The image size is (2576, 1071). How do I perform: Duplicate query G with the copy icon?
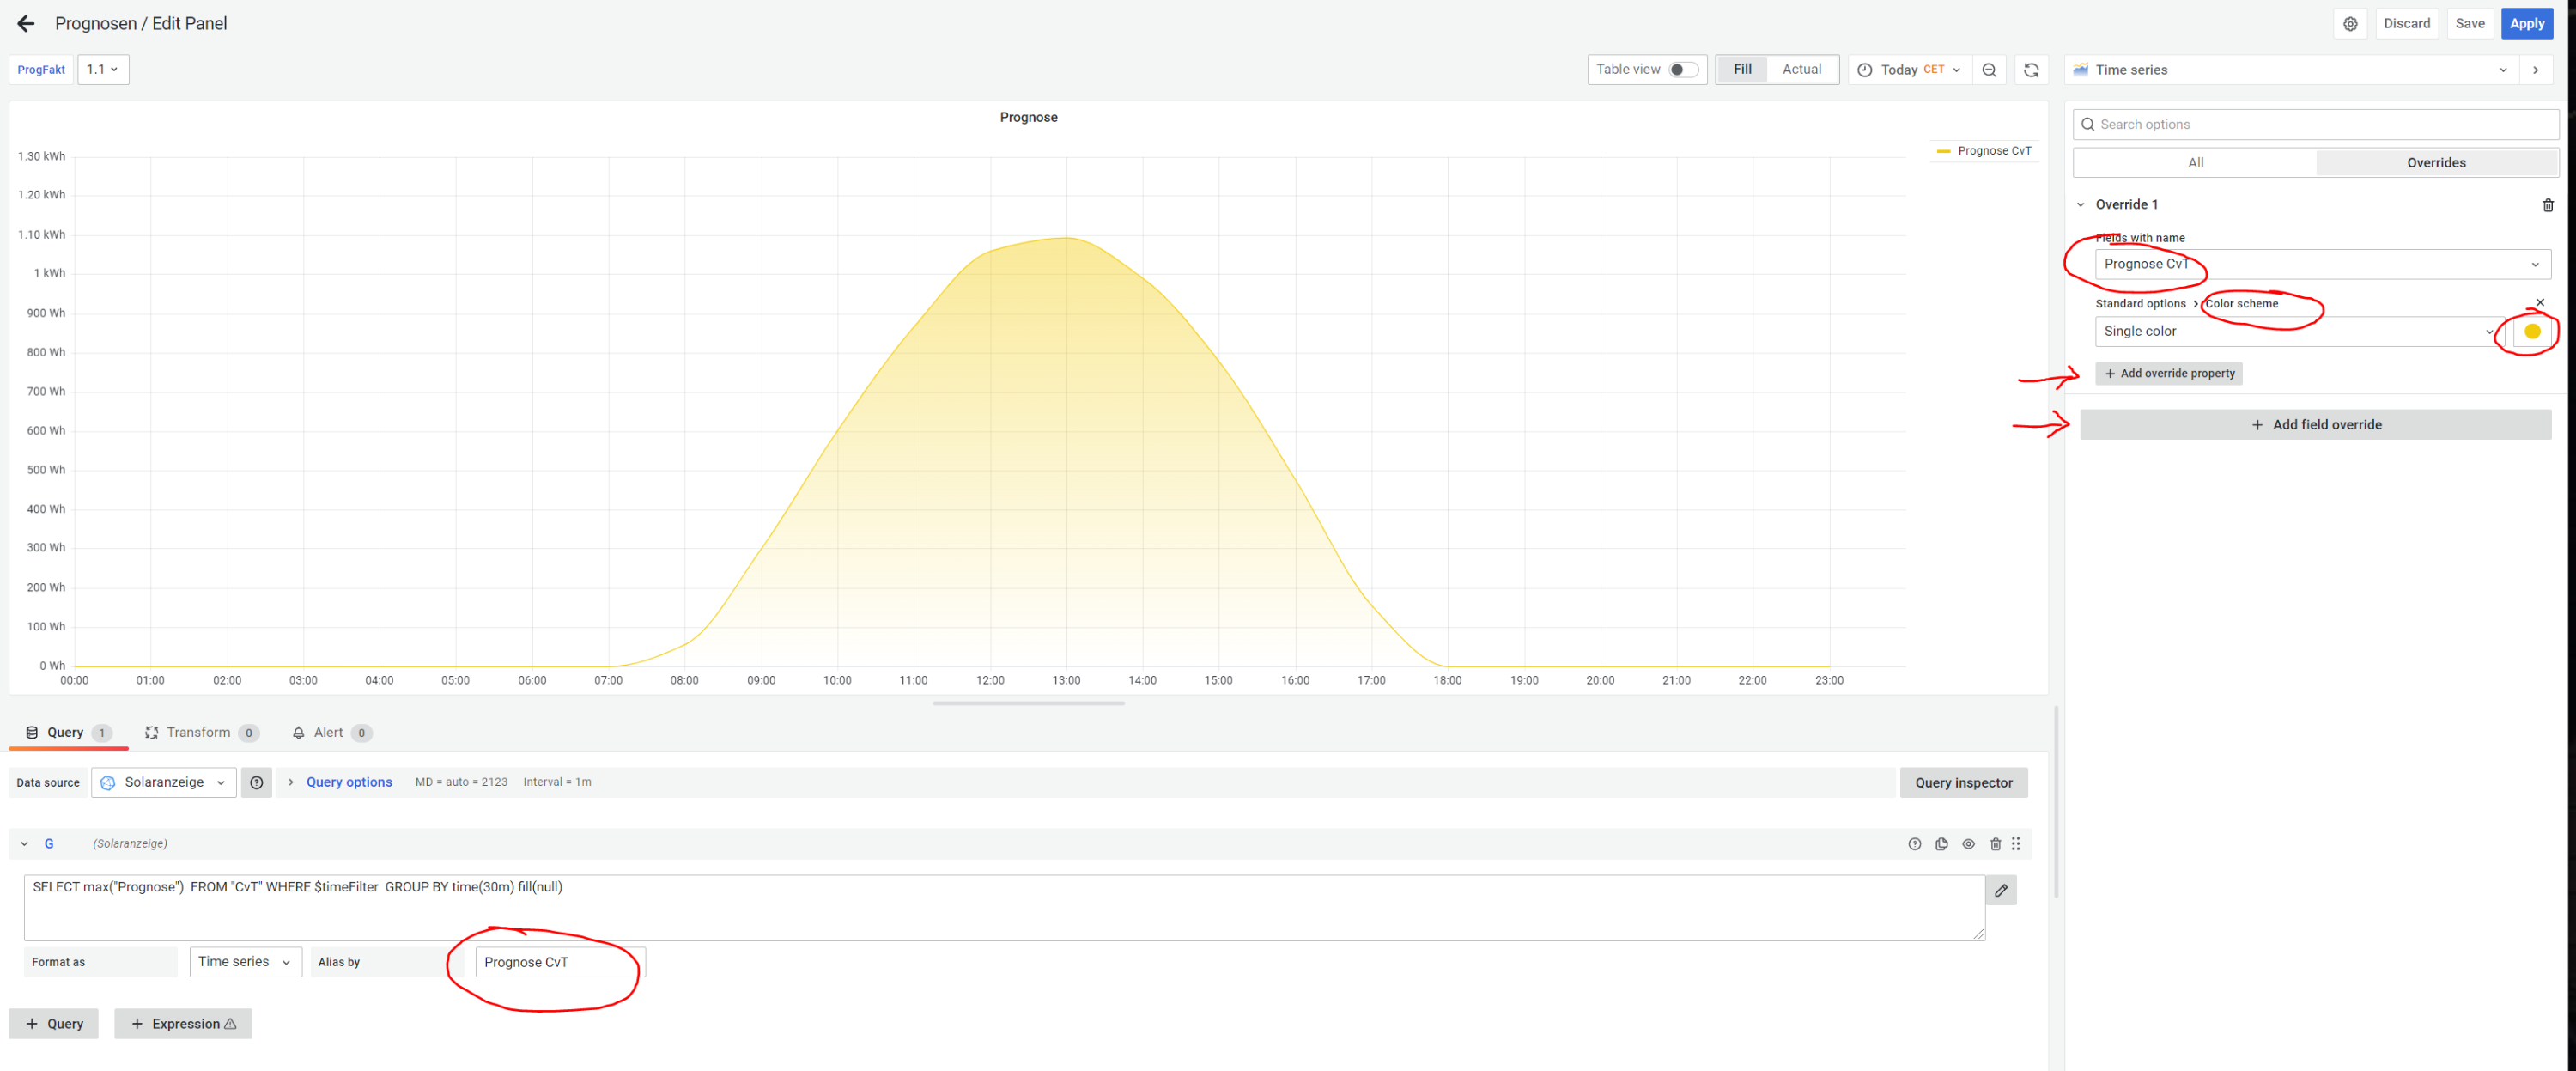coord(1941,844)
